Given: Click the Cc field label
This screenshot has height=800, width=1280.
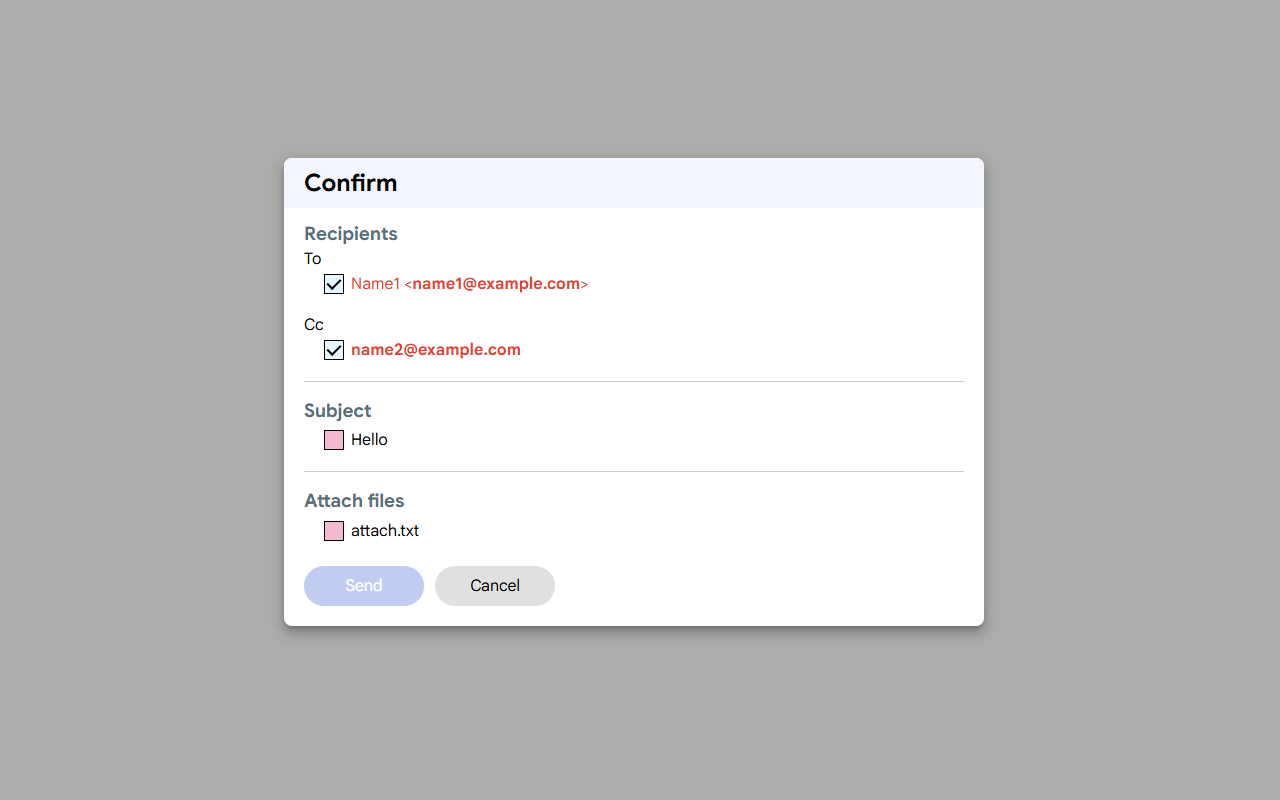Looking at the screenshot, I should (314, 325).
